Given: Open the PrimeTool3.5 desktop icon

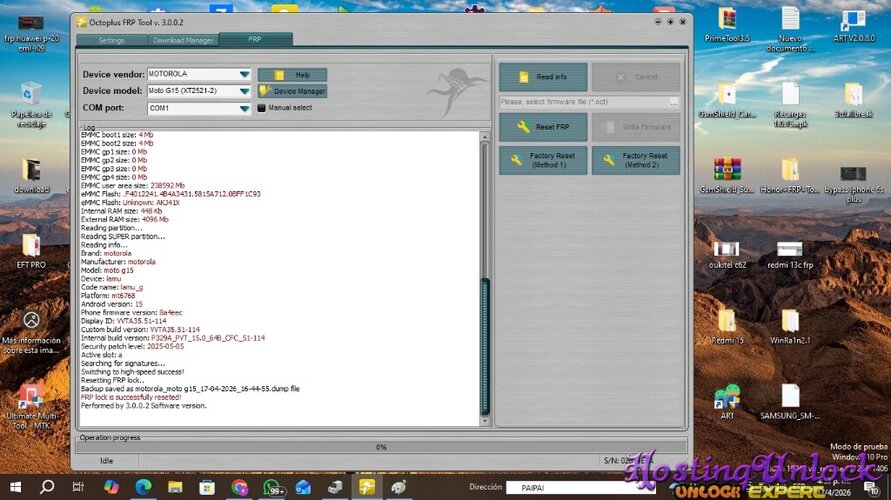Looking at the screenshot, I should pyautogui.click(x=727, y=26).
